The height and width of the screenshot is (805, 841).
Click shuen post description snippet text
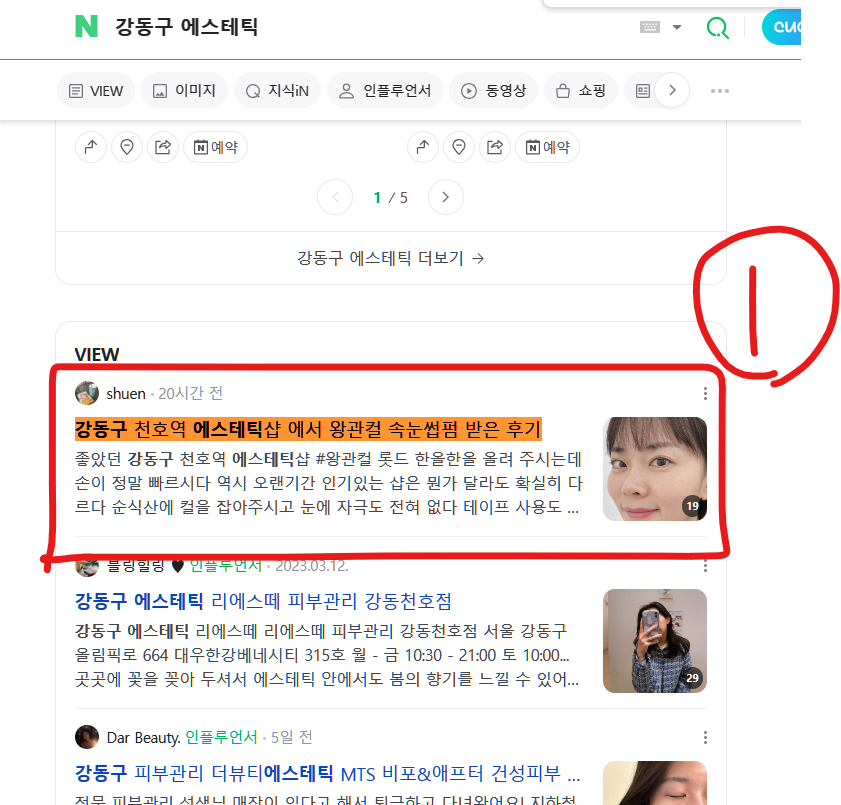point(328,483)
